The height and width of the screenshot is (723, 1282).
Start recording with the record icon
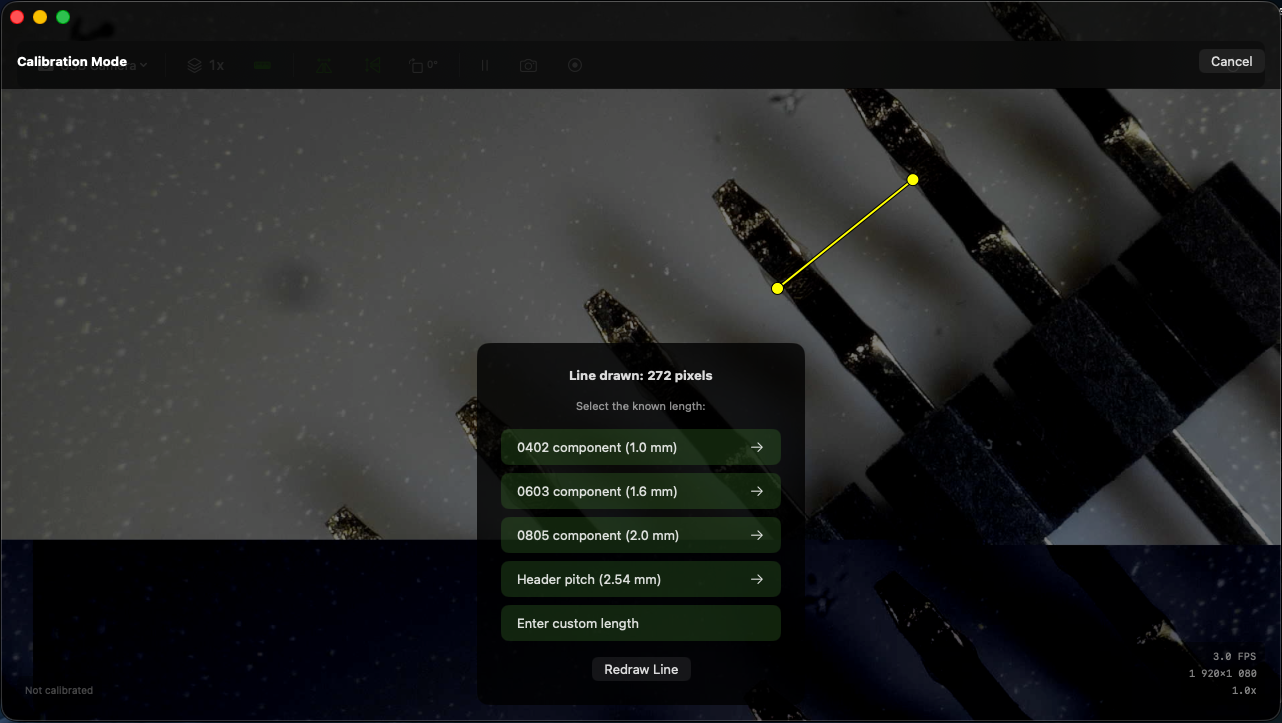(x=575, y=65)
